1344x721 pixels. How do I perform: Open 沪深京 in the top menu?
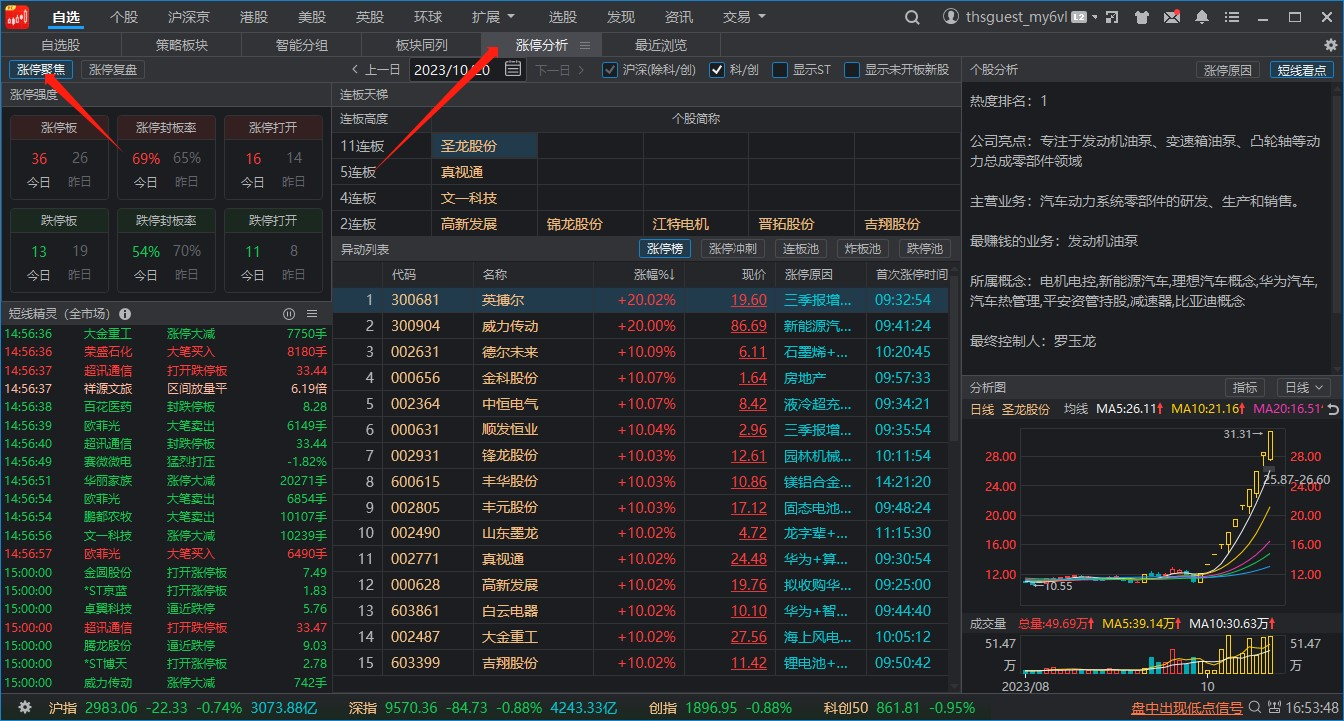[x=189, y=17]
